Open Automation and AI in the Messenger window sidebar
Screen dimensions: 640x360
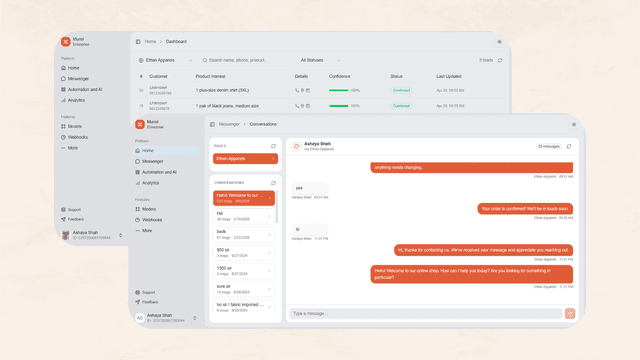[156, 172]
